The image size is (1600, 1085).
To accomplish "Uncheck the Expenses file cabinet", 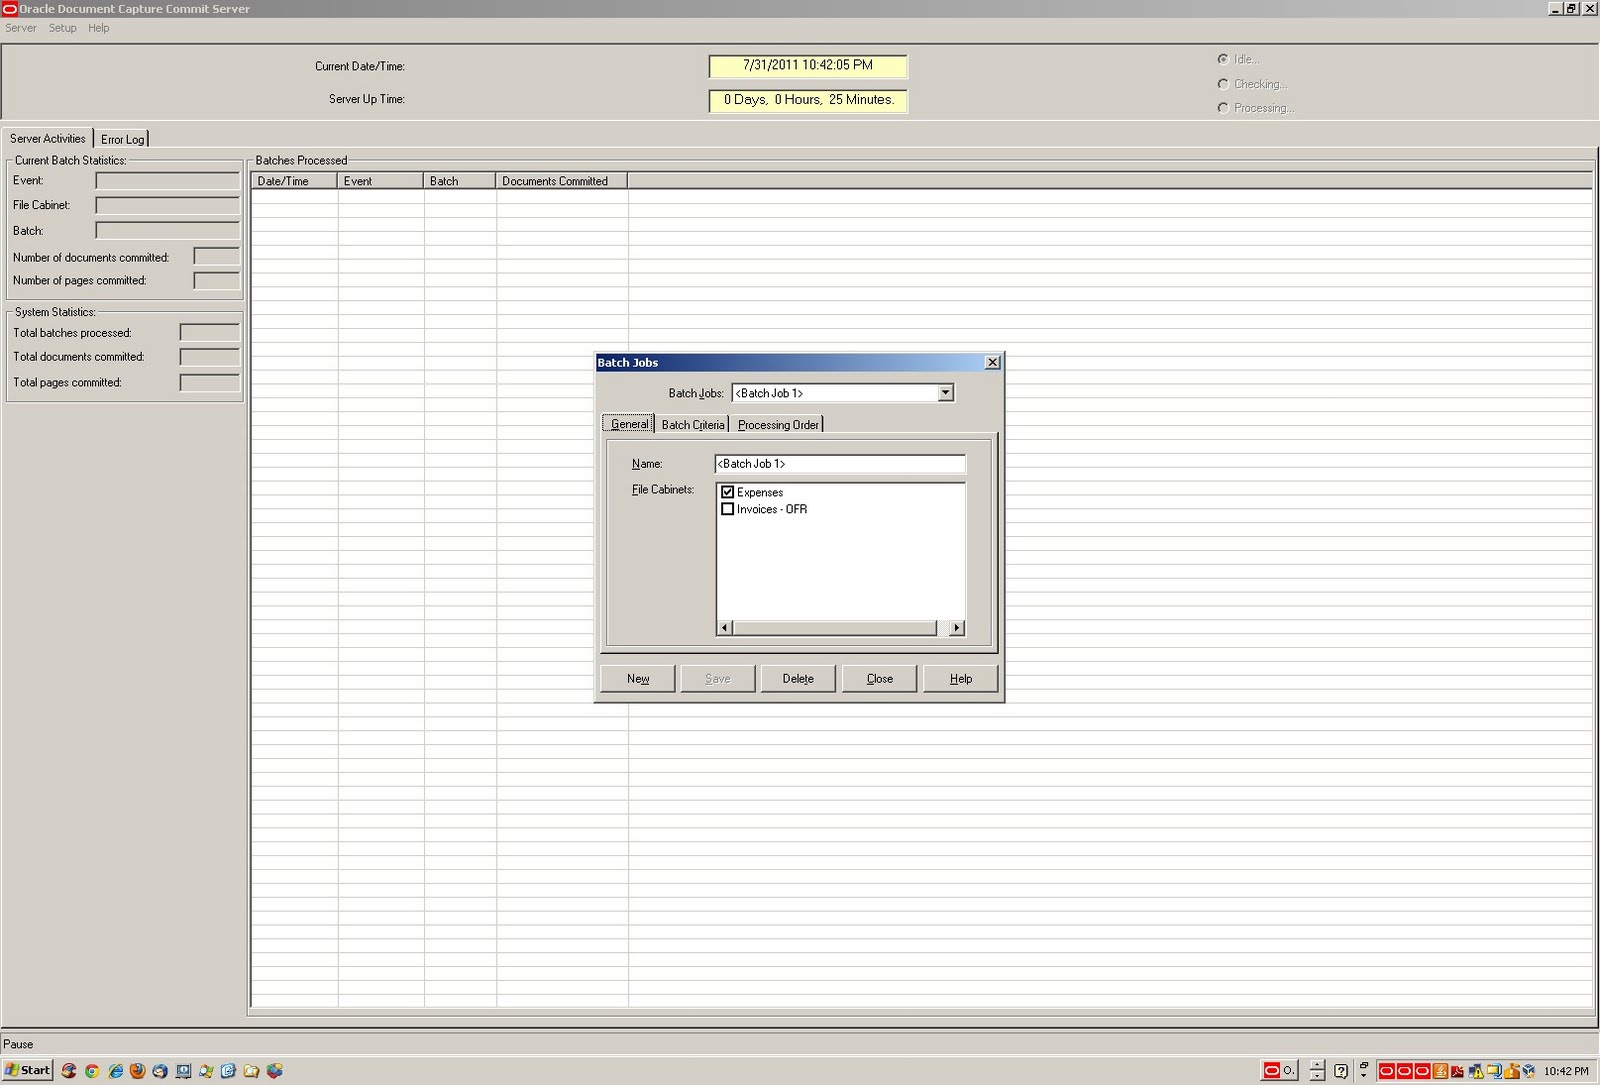I will pyautogui.click(x=728, y=492).
